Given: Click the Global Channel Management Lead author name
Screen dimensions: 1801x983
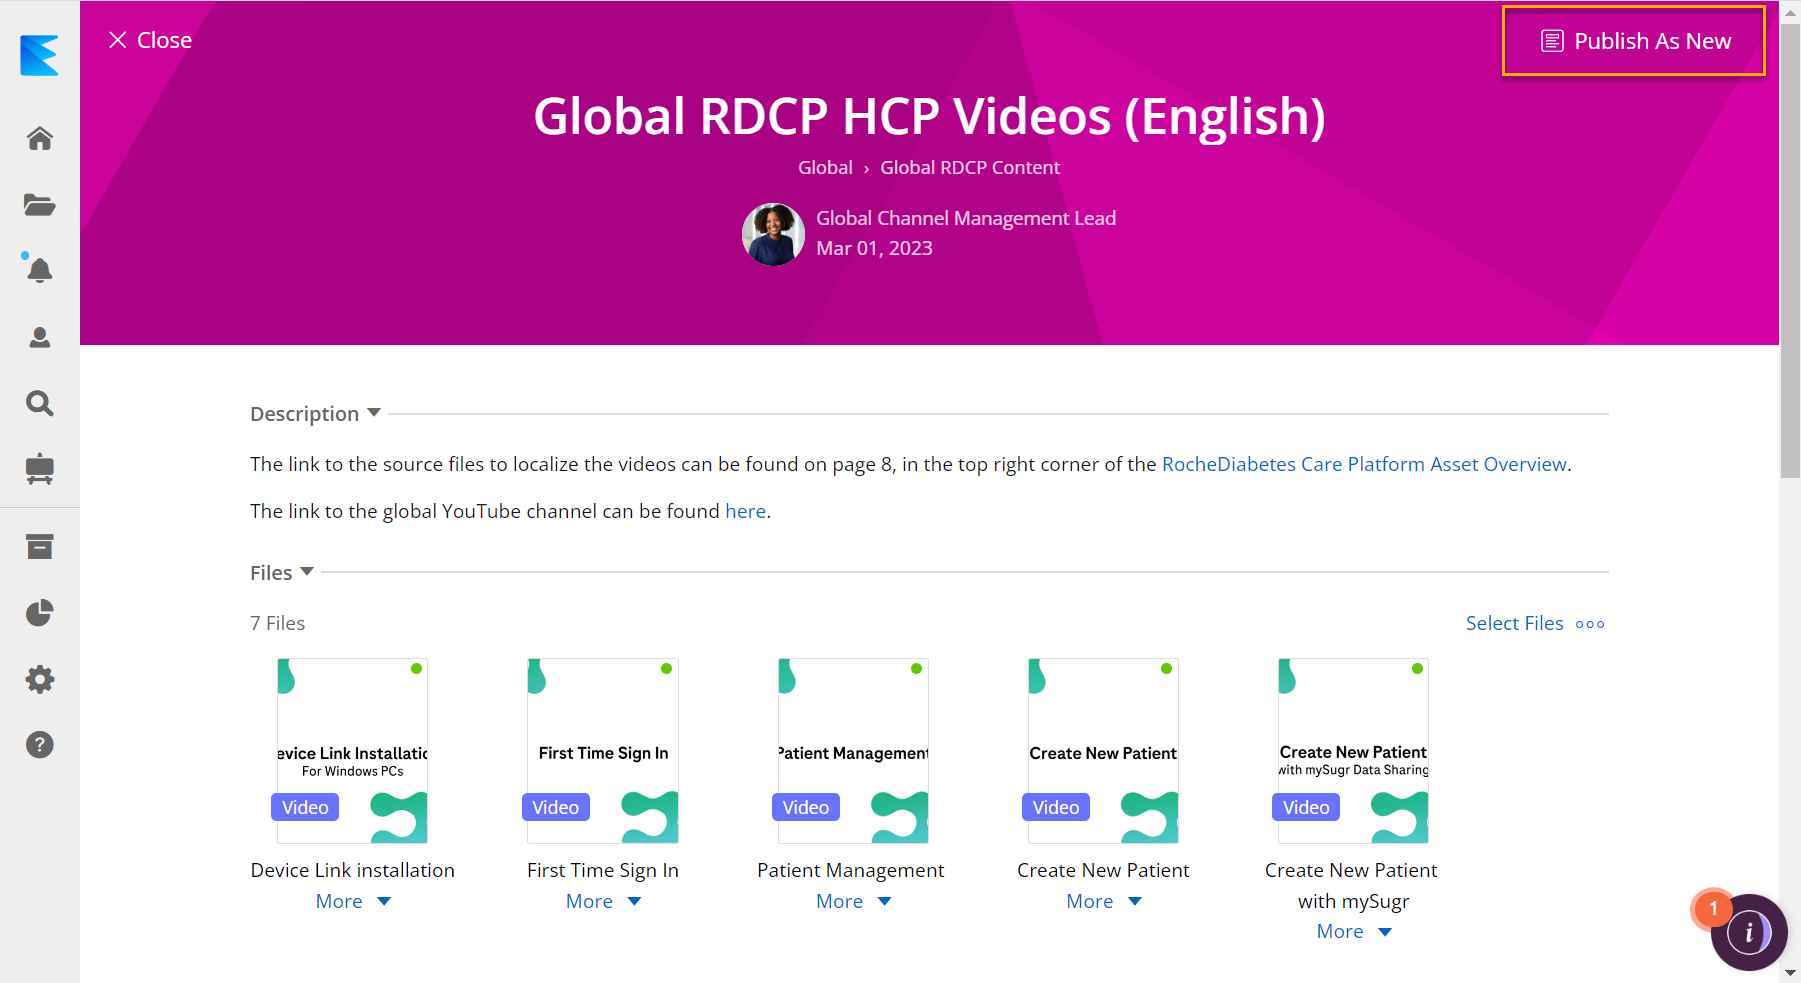Looking at the screenshot, I should (x=966, y=218).
